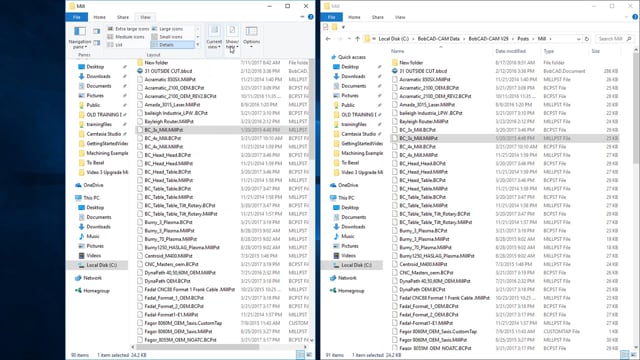Screen dimensions: 640x360
Task: Open Help icon in left window
Action: point(311,17)
